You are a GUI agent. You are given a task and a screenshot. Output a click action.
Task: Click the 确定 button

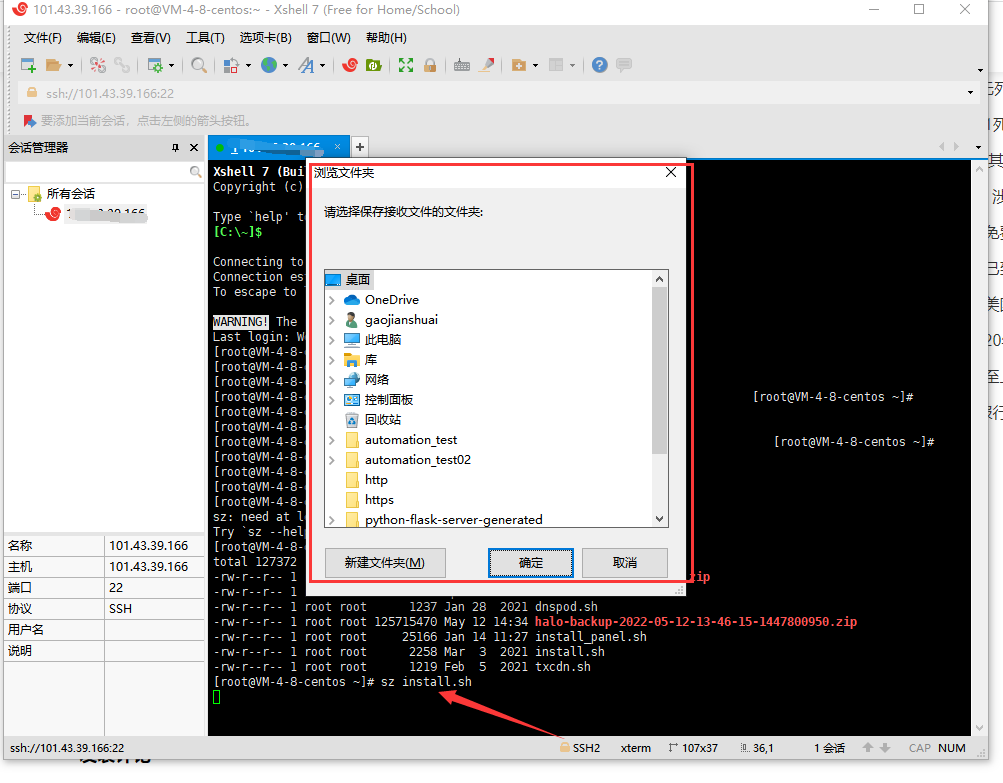pos(531,563)
